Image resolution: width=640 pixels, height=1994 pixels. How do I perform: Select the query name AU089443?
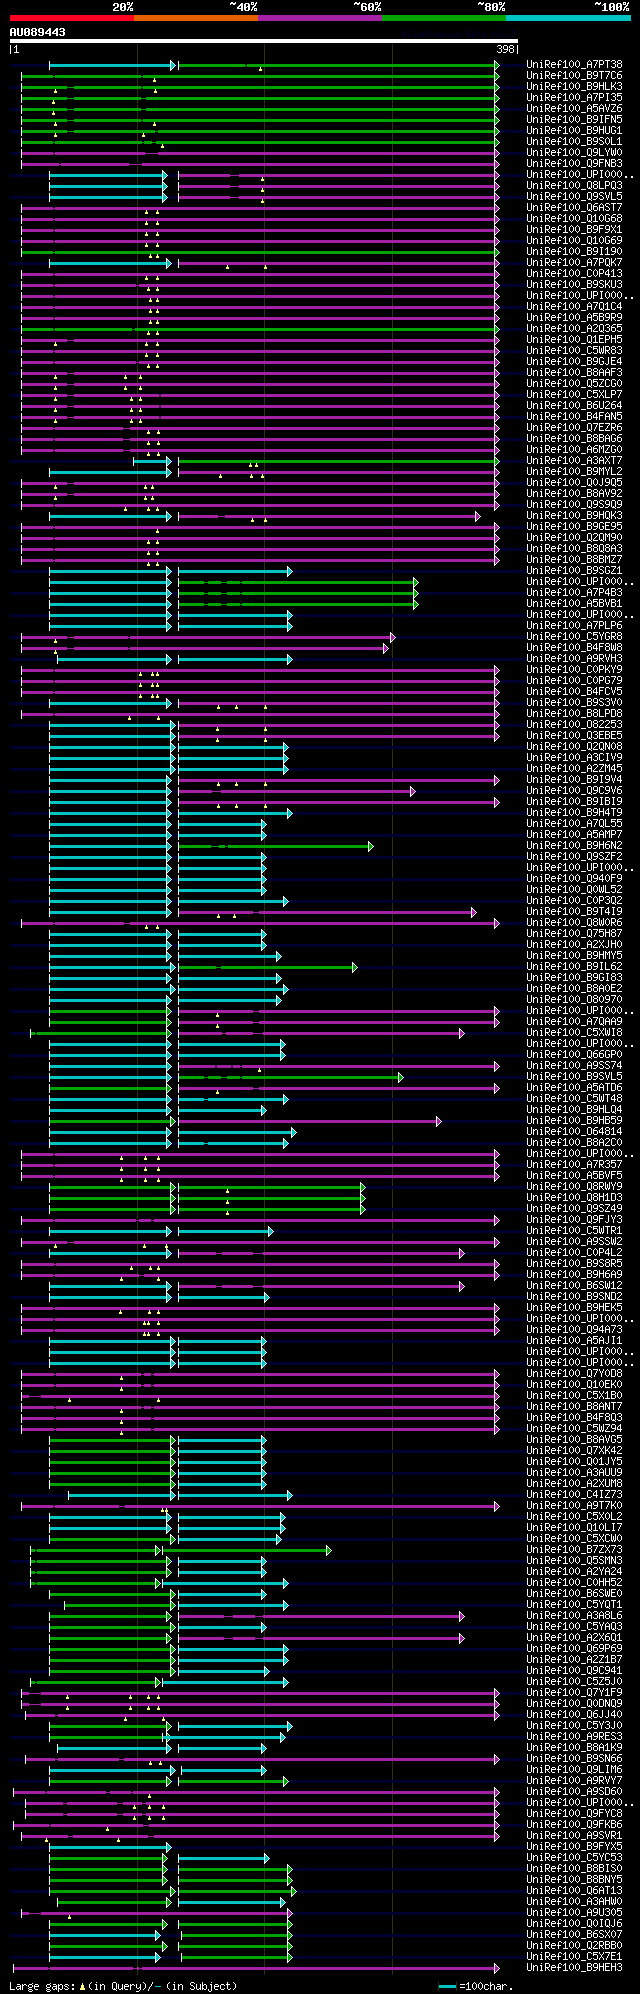click(x=37, y=33)
